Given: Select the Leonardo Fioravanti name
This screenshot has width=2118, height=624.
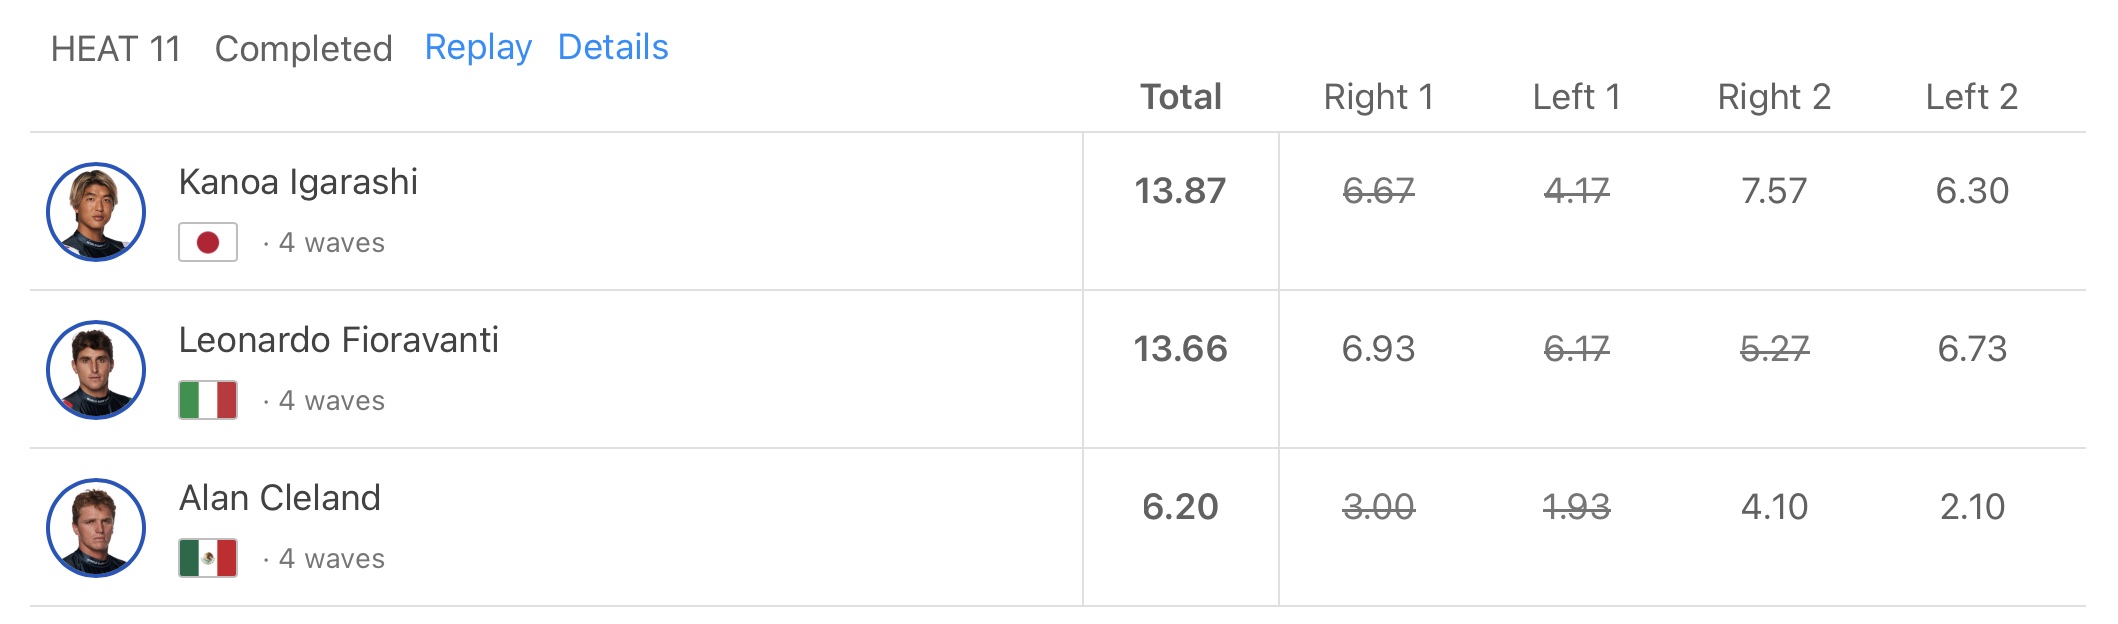Looking at the screenshot, I should 338,340.
